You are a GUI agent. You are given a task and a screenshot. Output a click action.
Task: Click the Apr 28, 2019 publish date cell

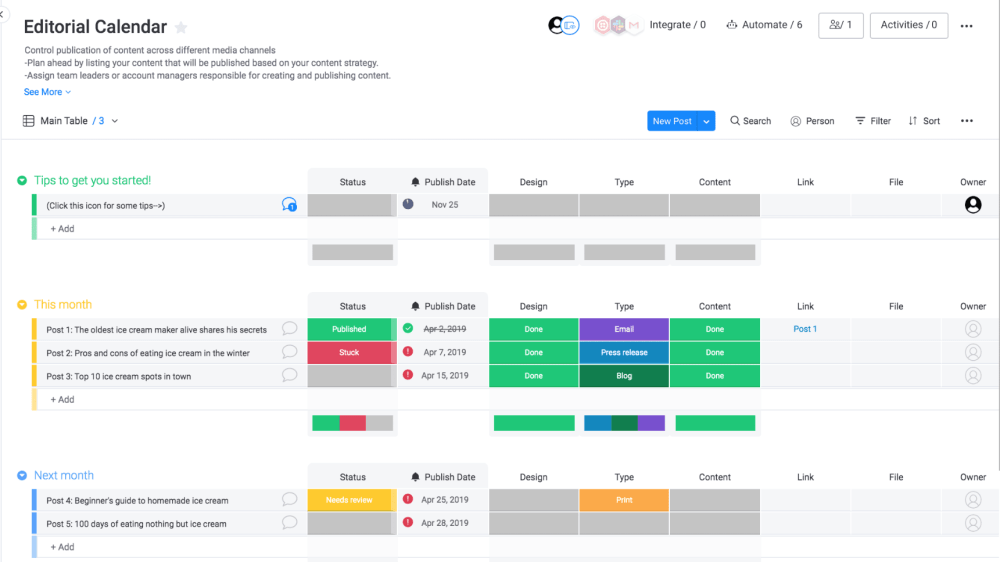click(445, 523)
